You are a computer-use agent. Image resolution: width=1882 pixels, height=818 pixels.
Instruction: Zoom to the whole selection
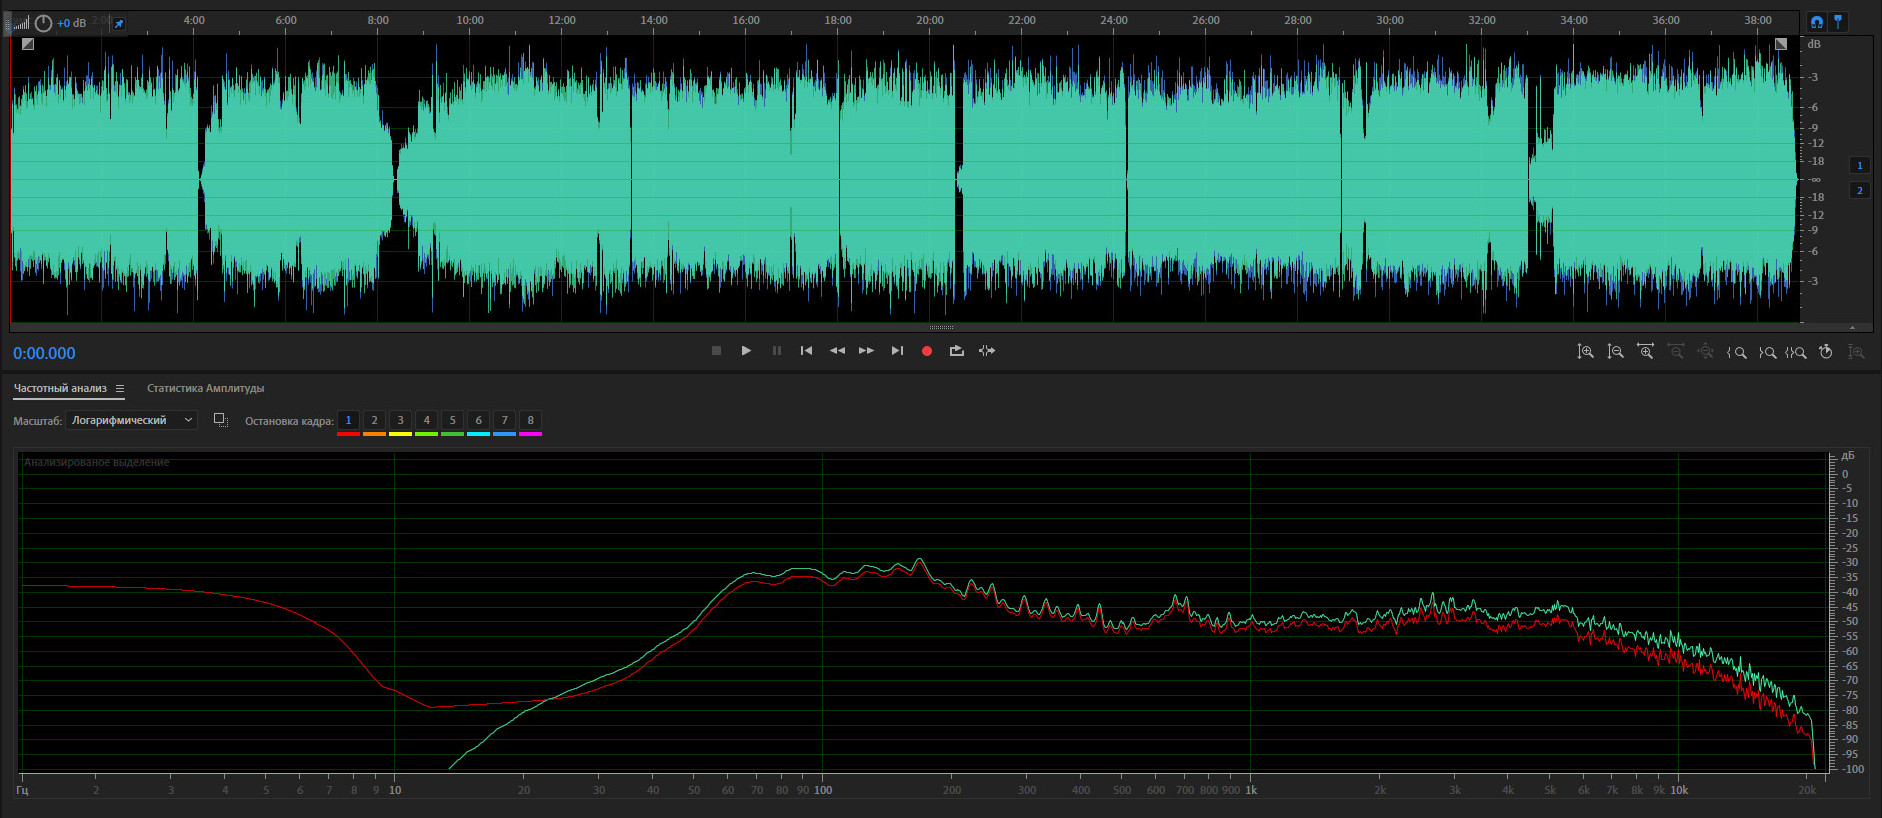[1796, 352]
